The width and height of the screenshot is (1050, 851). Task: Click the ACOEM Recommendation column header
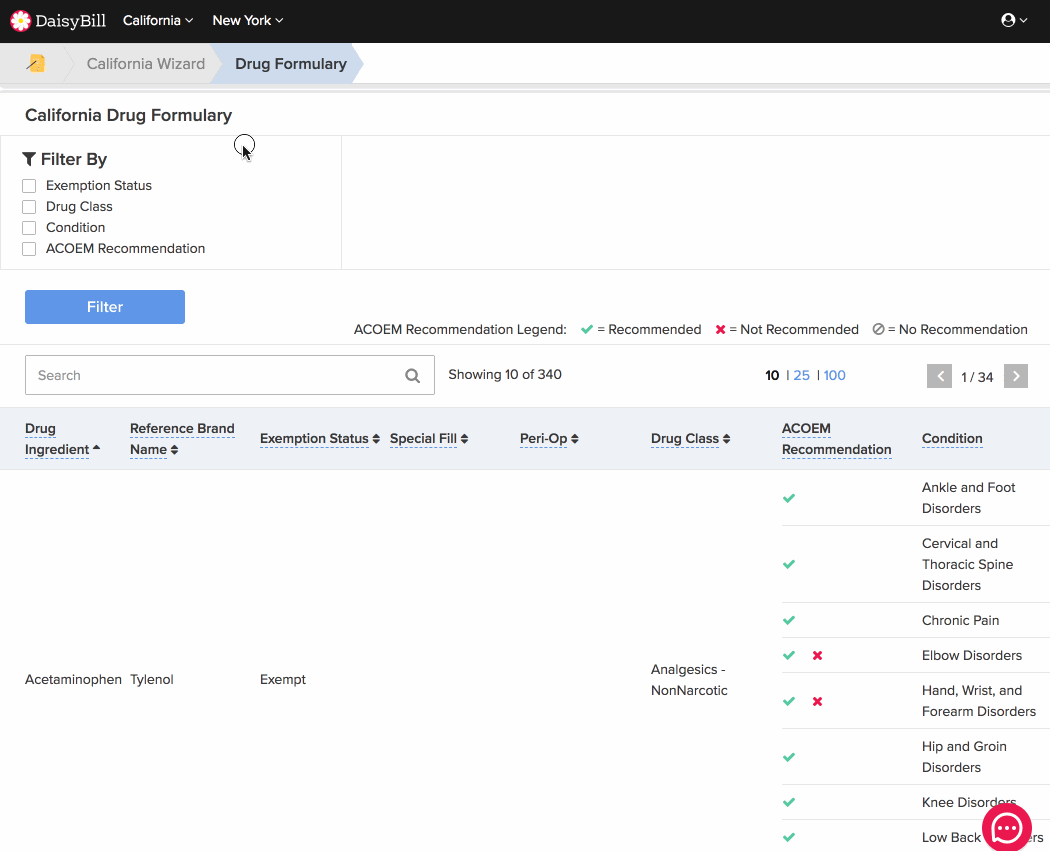pyautogui.click(x=836, y=439)
